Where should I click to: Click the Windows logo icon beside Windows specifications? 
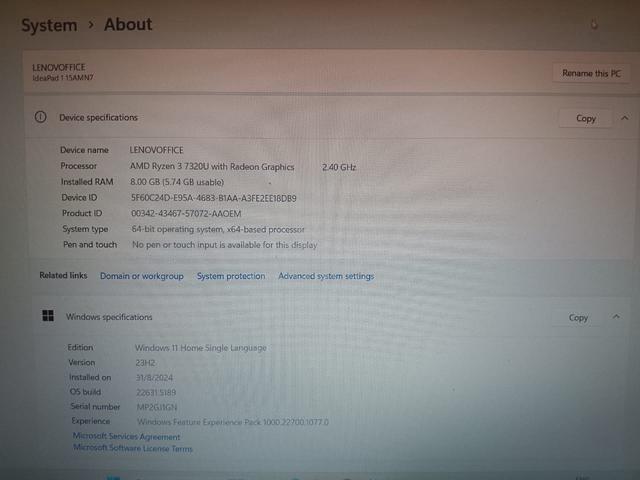48,316
